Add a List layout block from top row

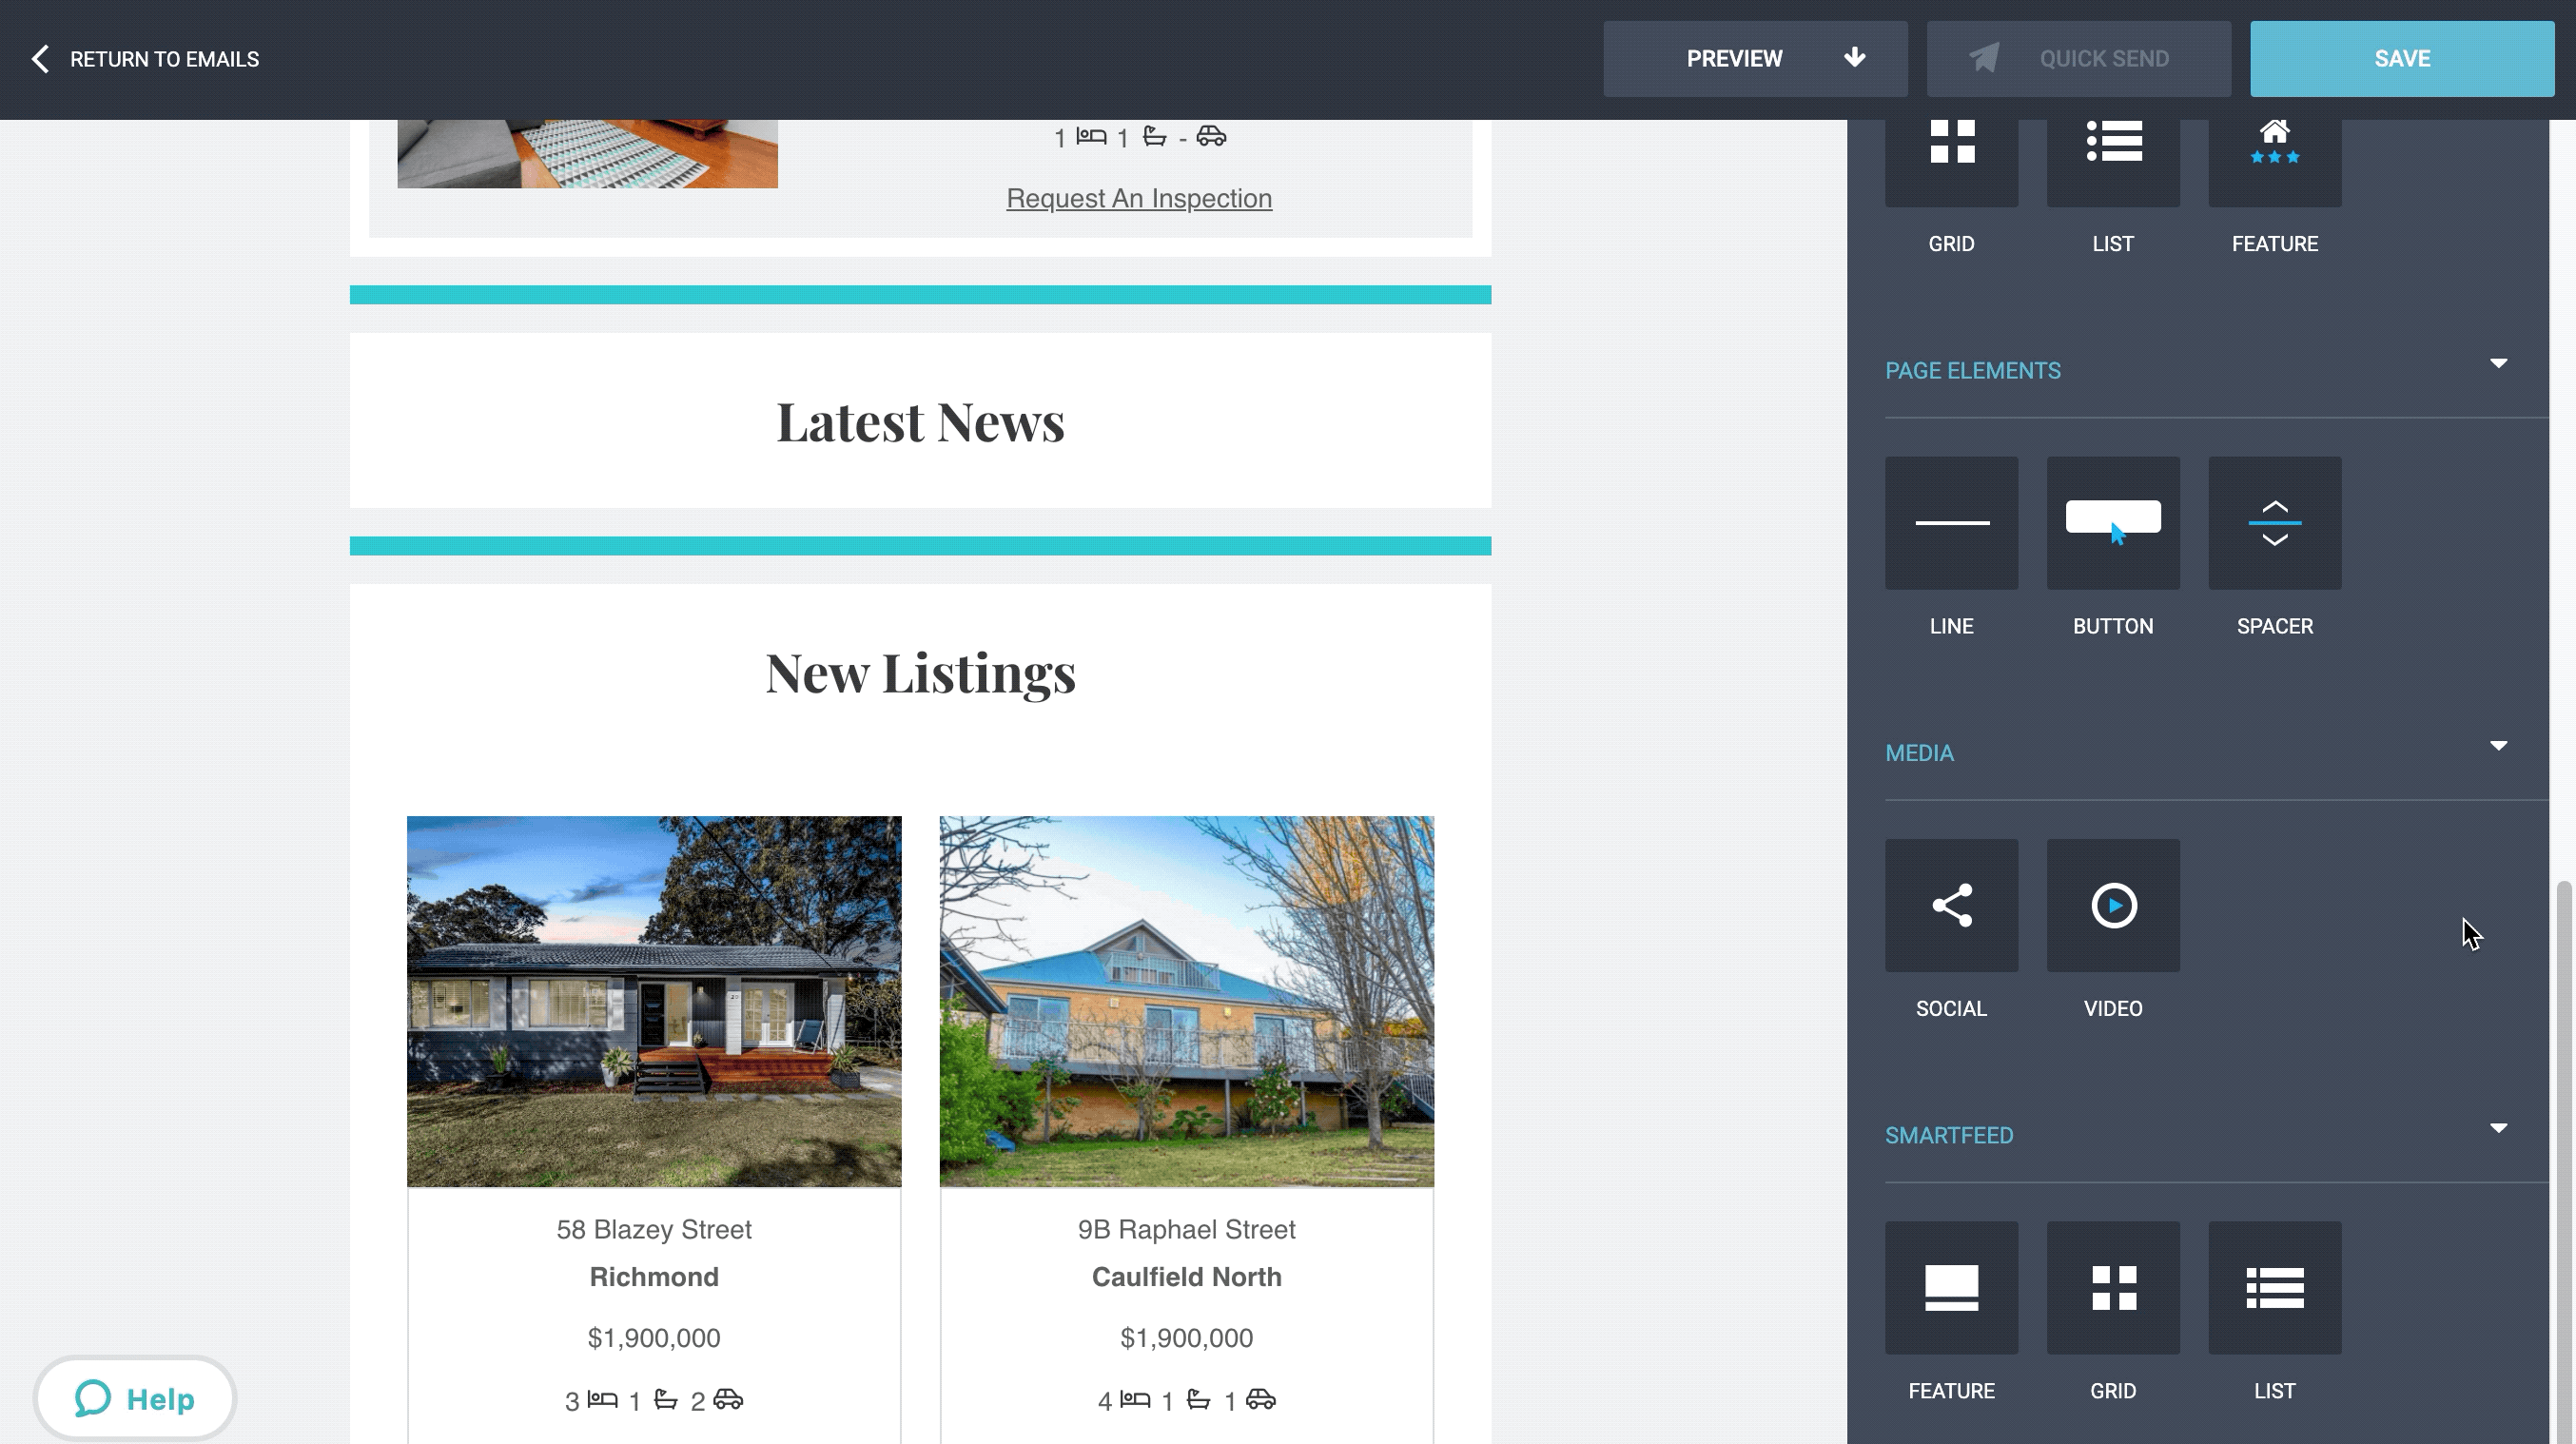tap(2113, 163)
